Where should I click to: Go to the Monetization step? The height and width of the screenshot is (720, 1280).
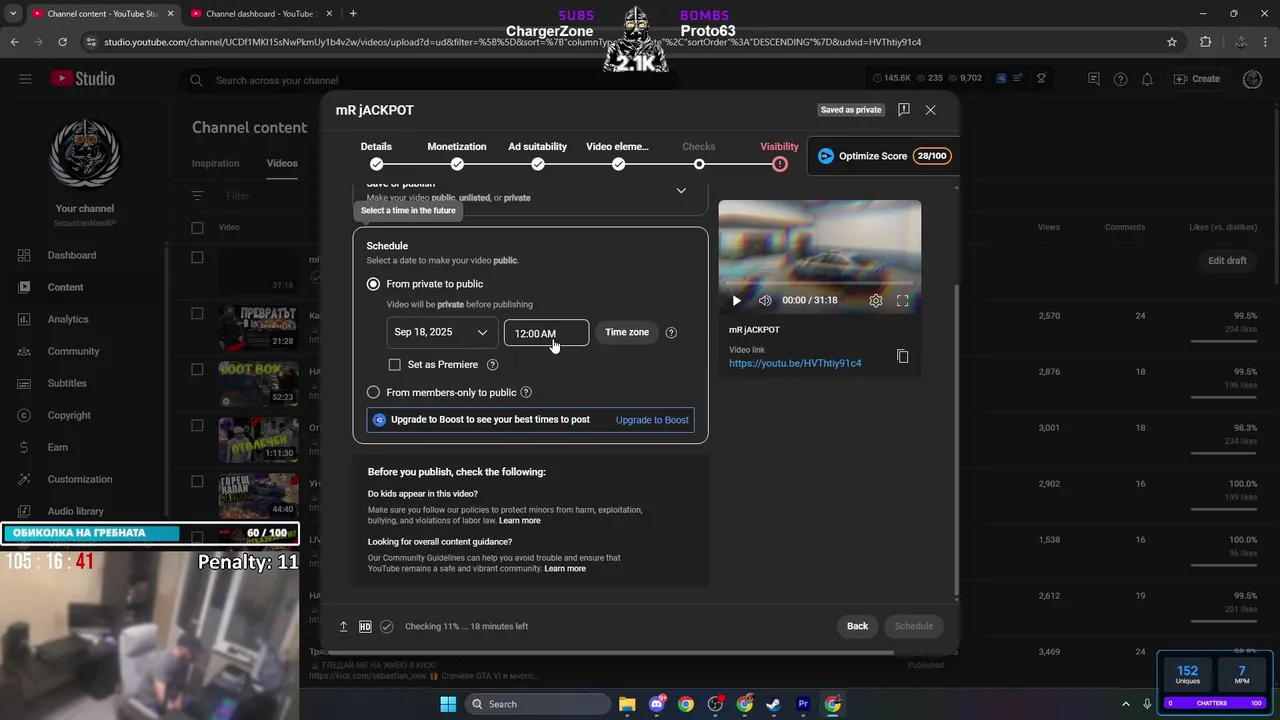[x=457, y=154]
